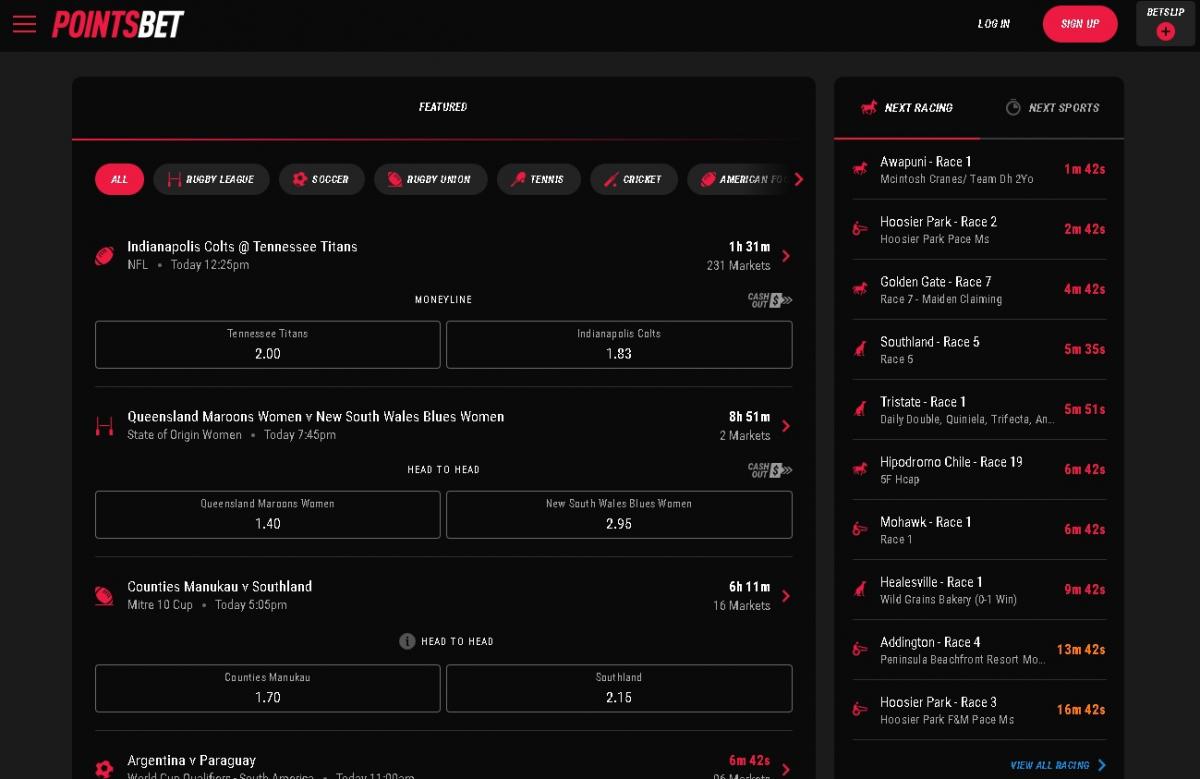Screen dimensions: 1200x779
Task: Open Hipodromo Chile - Race 19 entry
Action: (979, 470)
